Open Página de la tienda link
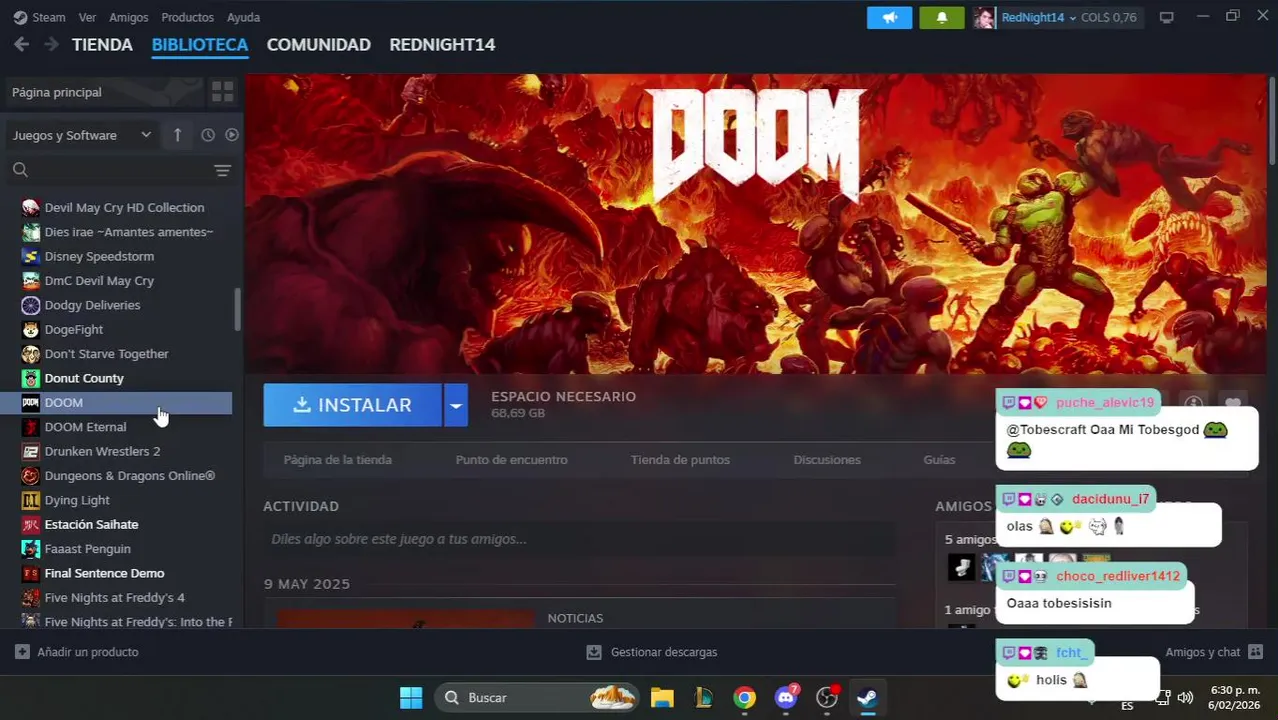The image size is (1278, 720). coord(337,460)
